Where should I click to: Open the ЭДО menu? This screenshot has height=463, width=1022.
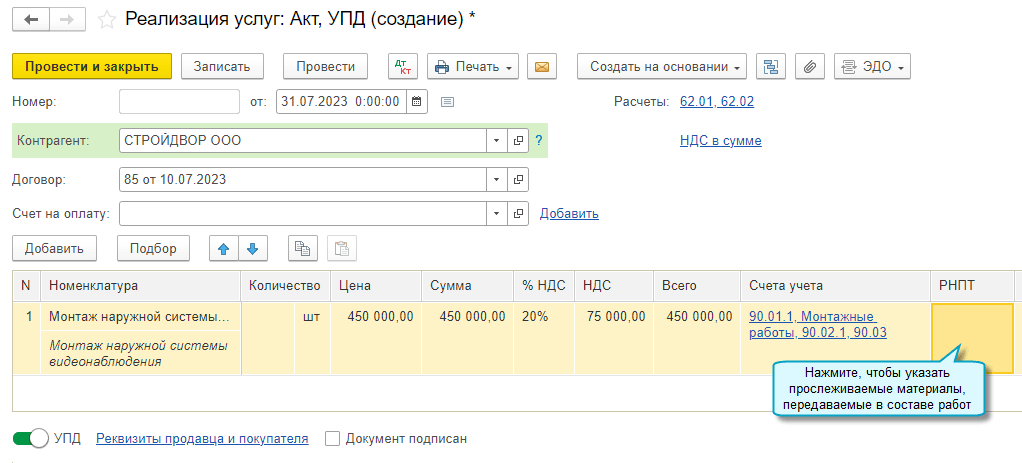click(x=871, y=67)
